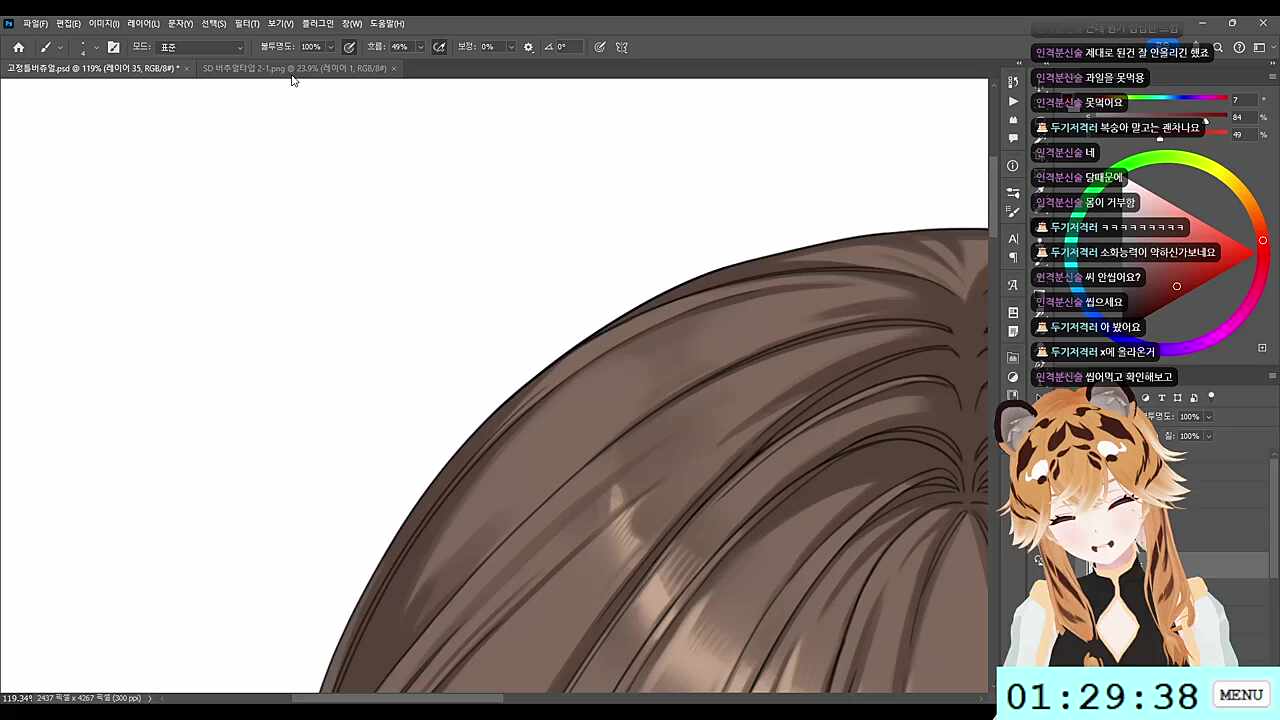The image size is (1280, 720).
Task: Click the MENU button beside timer
Action: point(1241,695)
